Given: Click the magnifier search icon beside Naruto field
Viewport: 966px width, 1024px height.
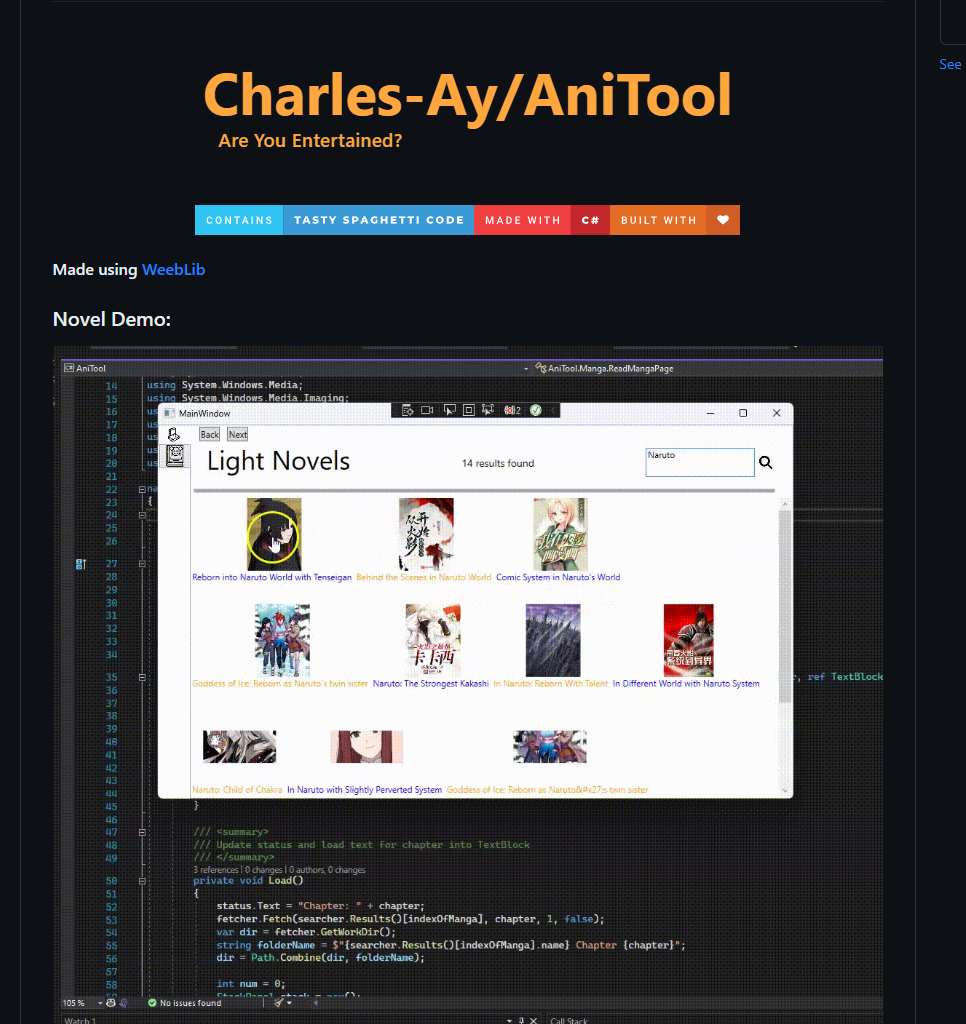Looking at the screenshot, I should click(766, 463).
